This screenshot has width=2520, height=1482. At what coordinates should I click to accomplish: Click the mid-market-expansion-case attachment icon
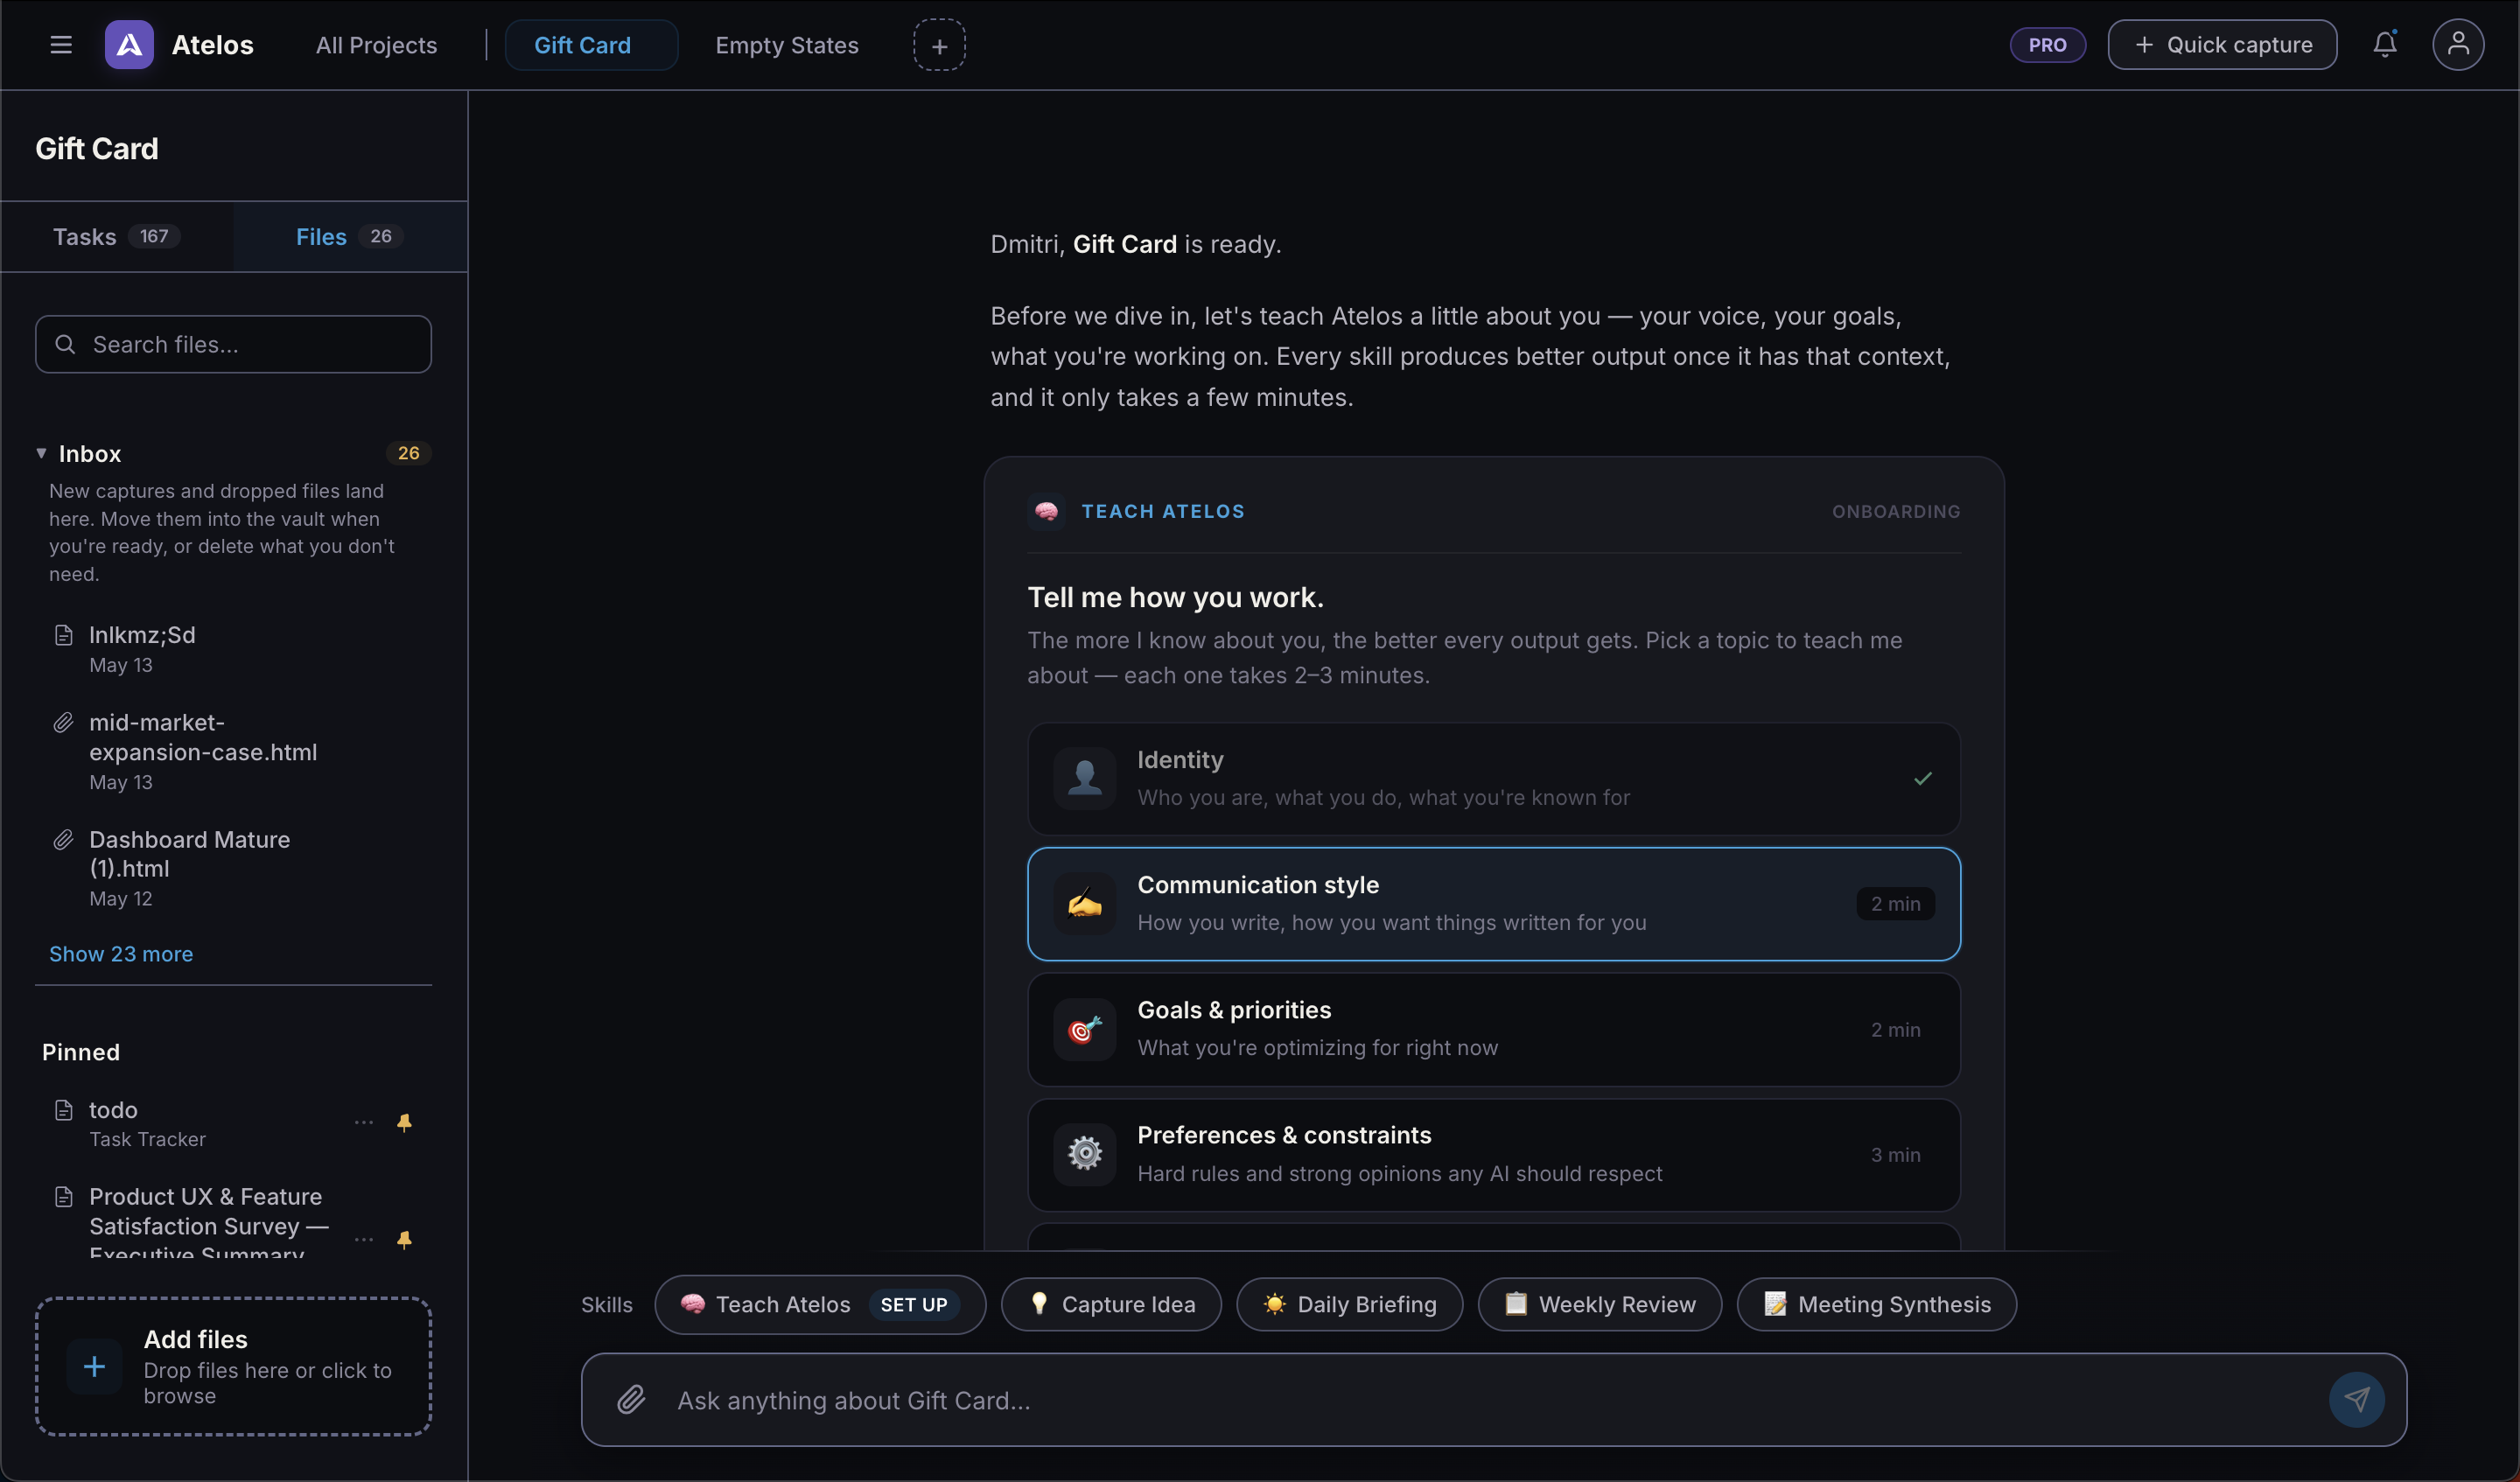click(x=64, y=722)
